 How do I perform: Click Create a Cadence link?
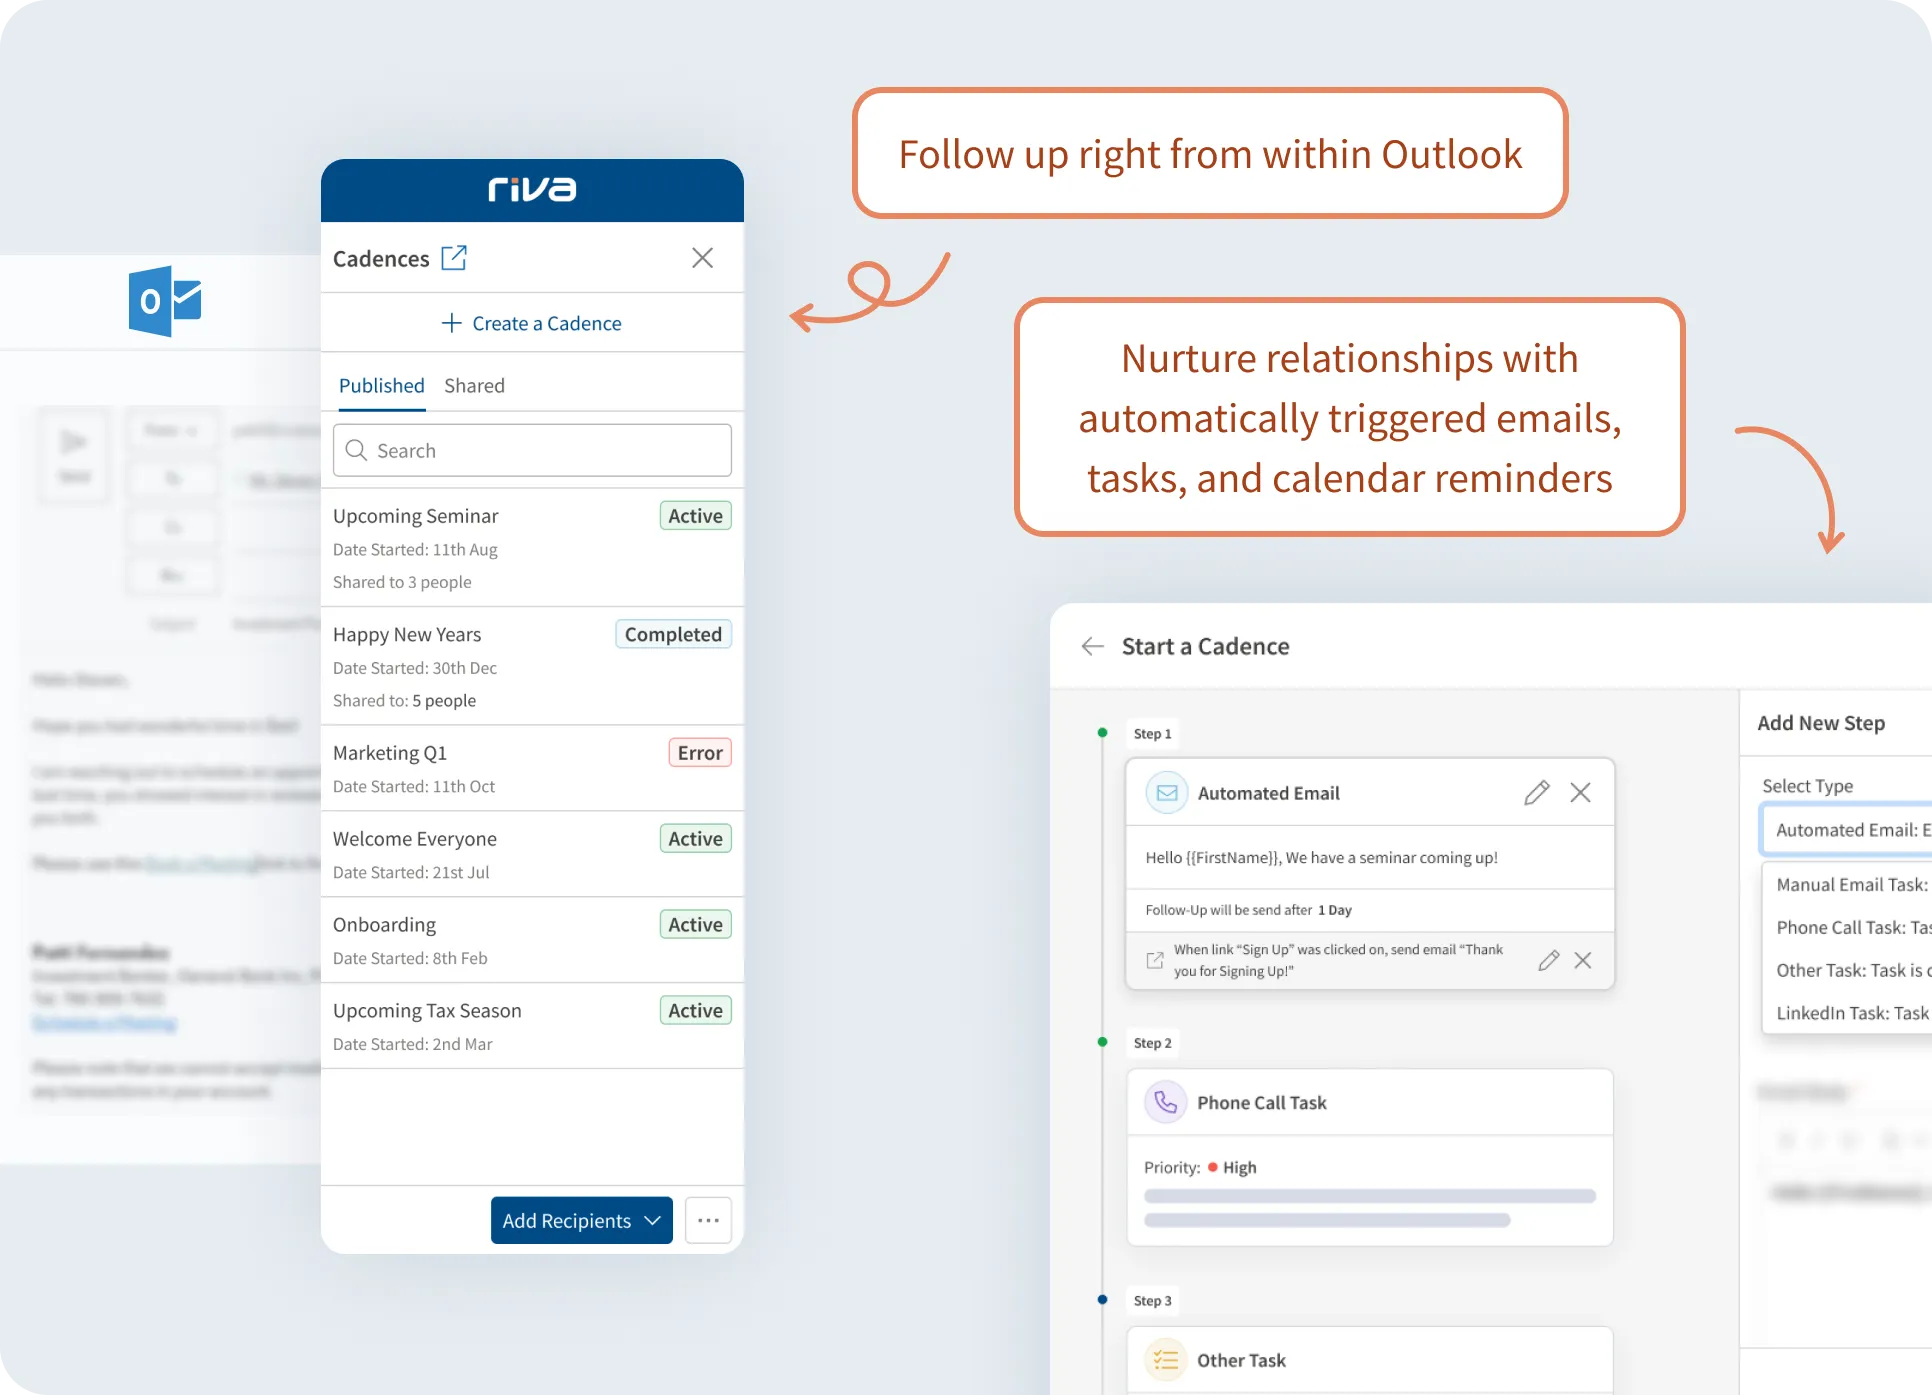point(532,322)
